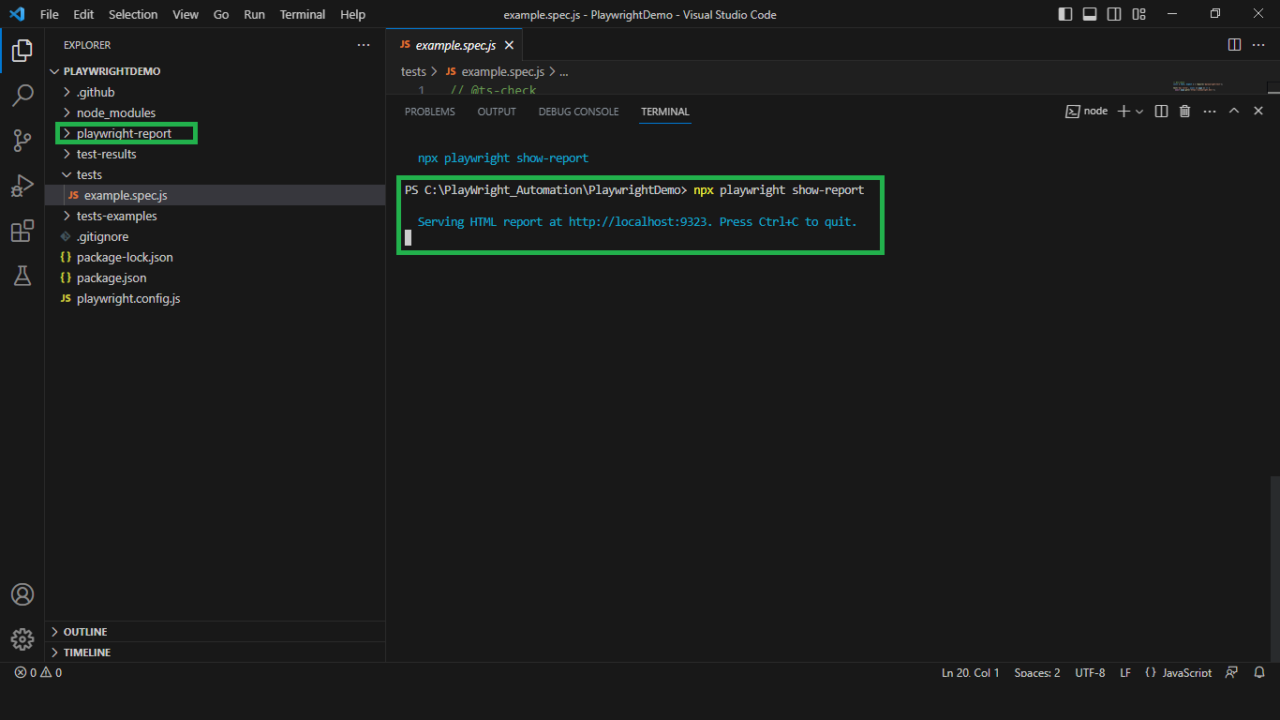Maximize the panel size with chevron up

pyautogui.click(x=1234, y=111)
